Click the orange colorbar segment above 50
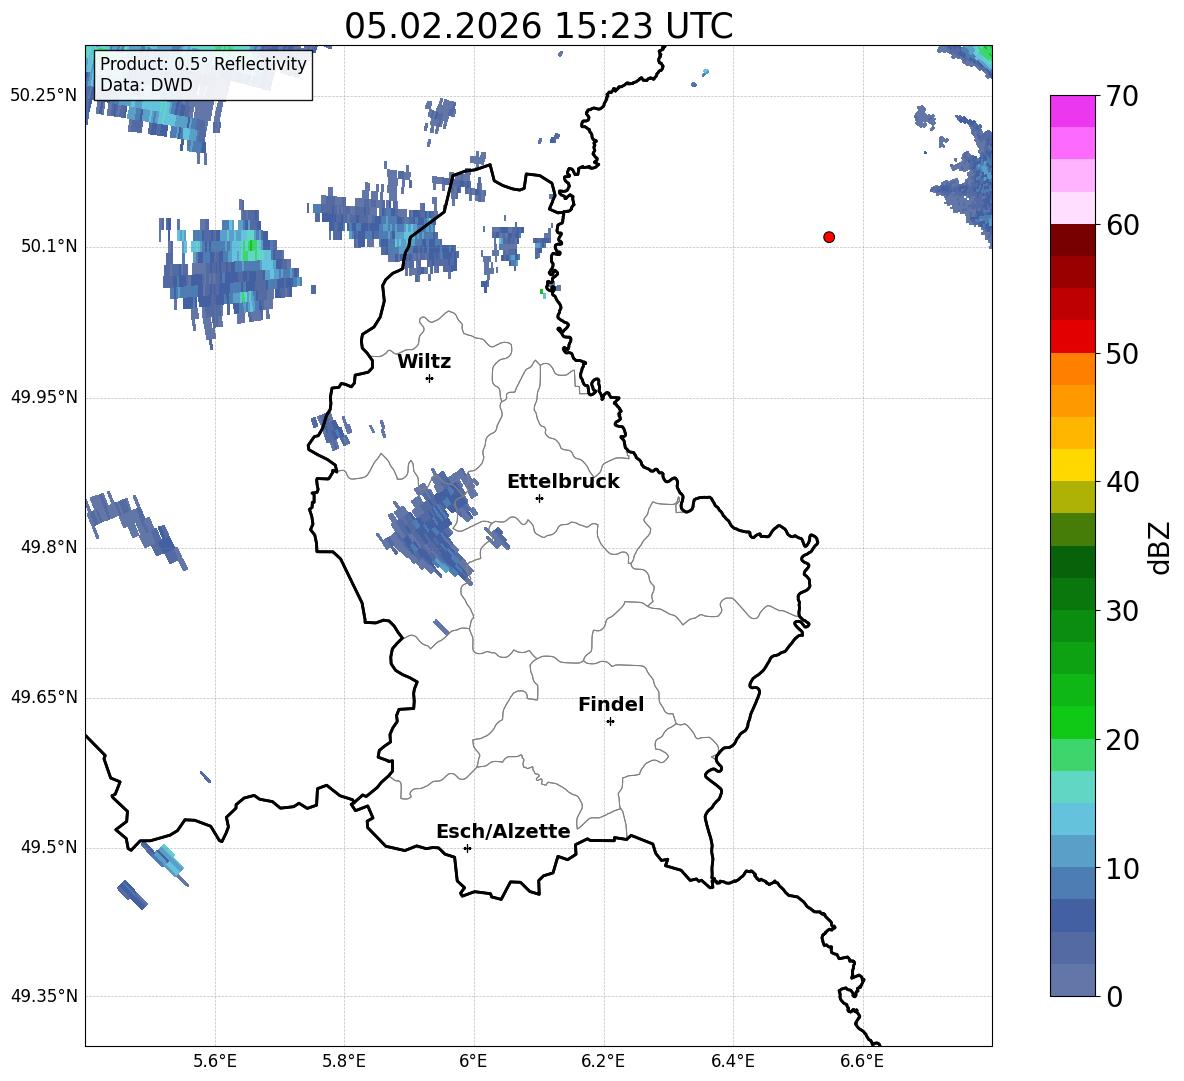 pyautogui.click(x=1072, y=369)
